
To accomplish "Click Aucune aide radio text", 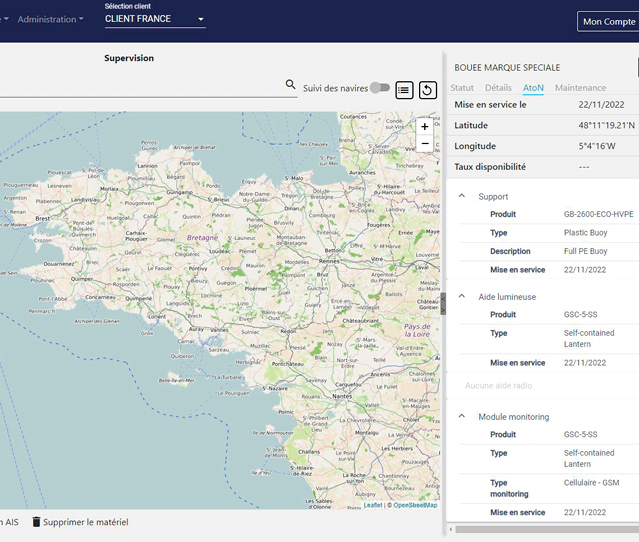I will point(498,385).
